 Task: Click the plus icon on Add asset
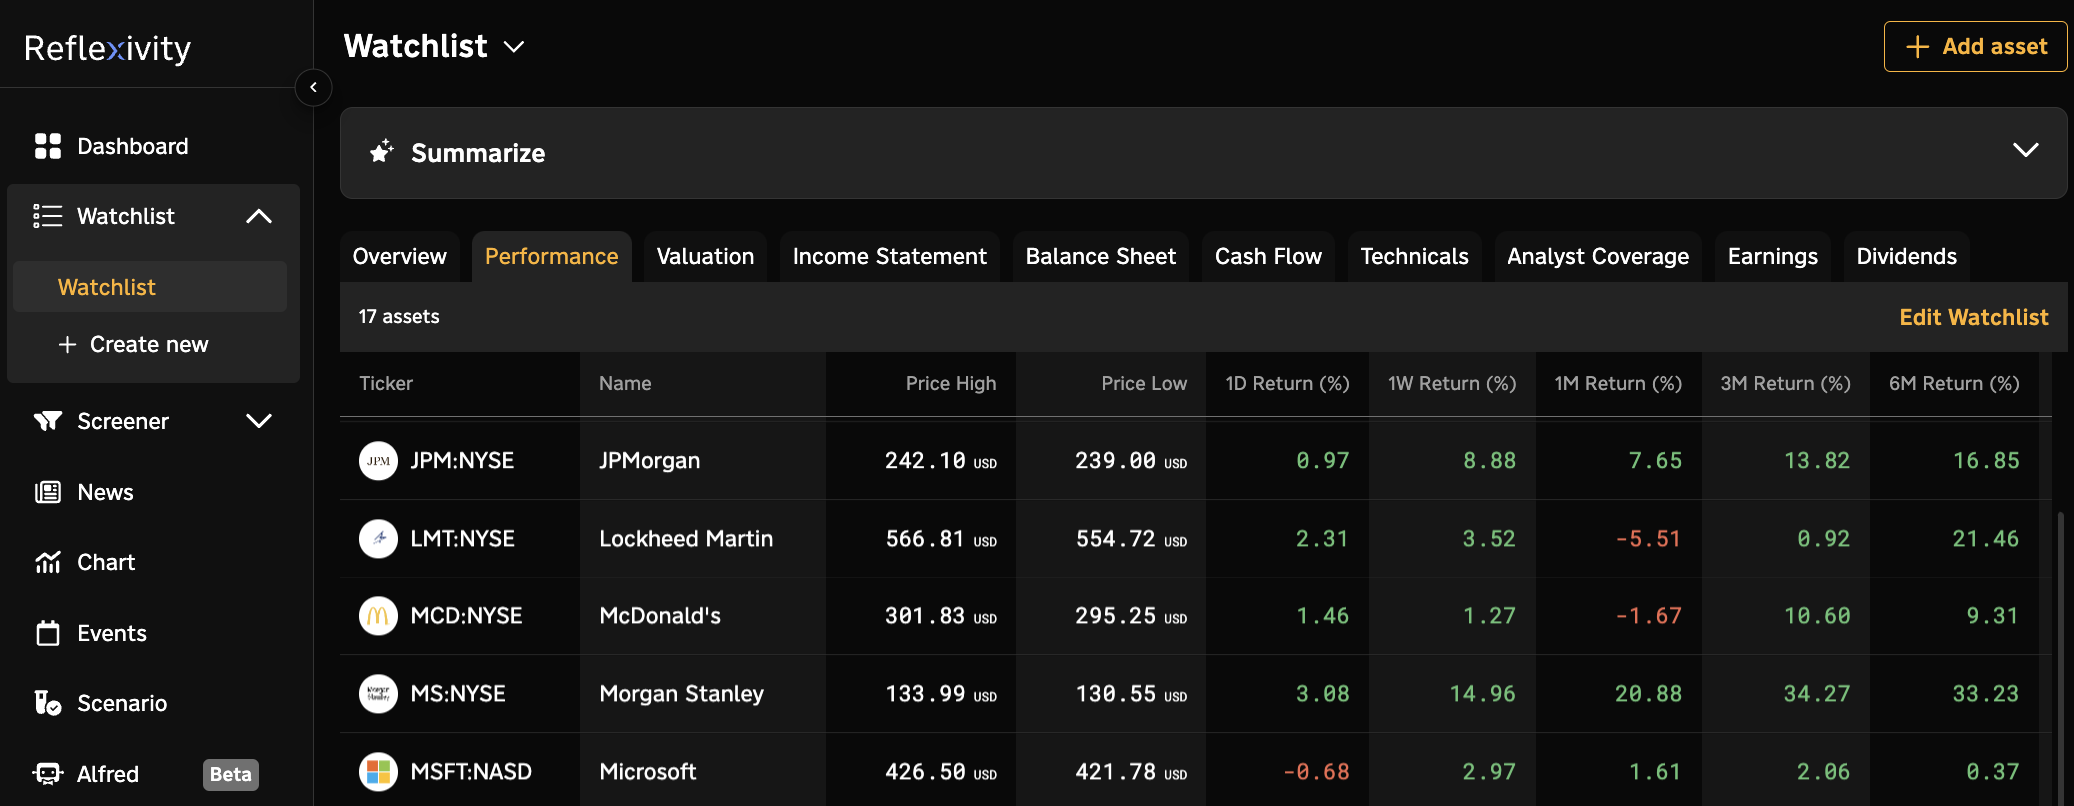(1917, 47)
